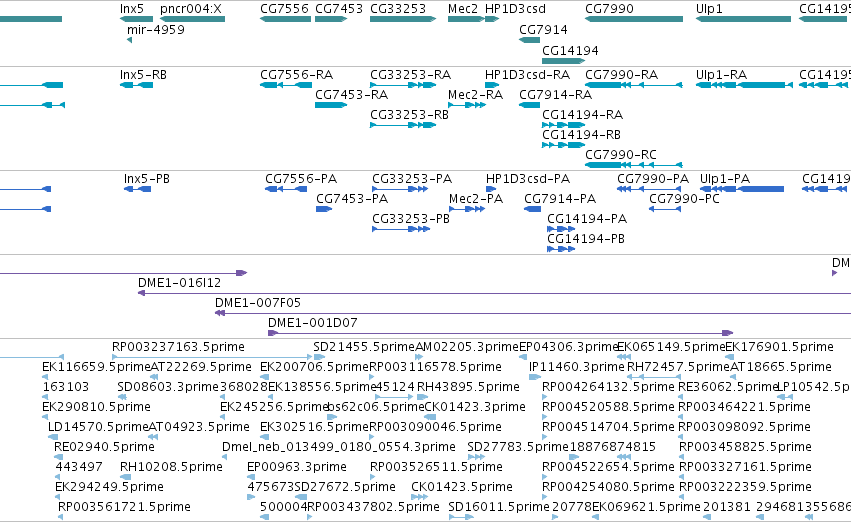851x522 pixels.
Task: Select the CG33253-PB protein feature
Action: 401,229
